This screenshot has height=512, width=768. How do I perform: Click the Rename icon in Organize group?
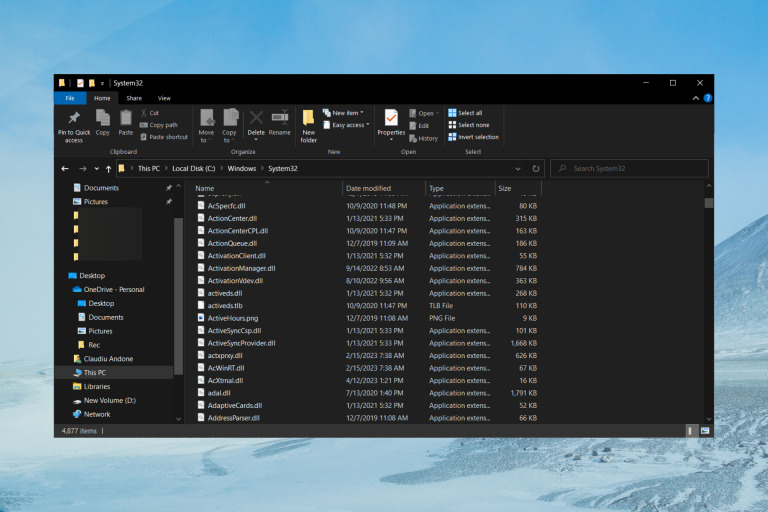(x=280, y=119)
